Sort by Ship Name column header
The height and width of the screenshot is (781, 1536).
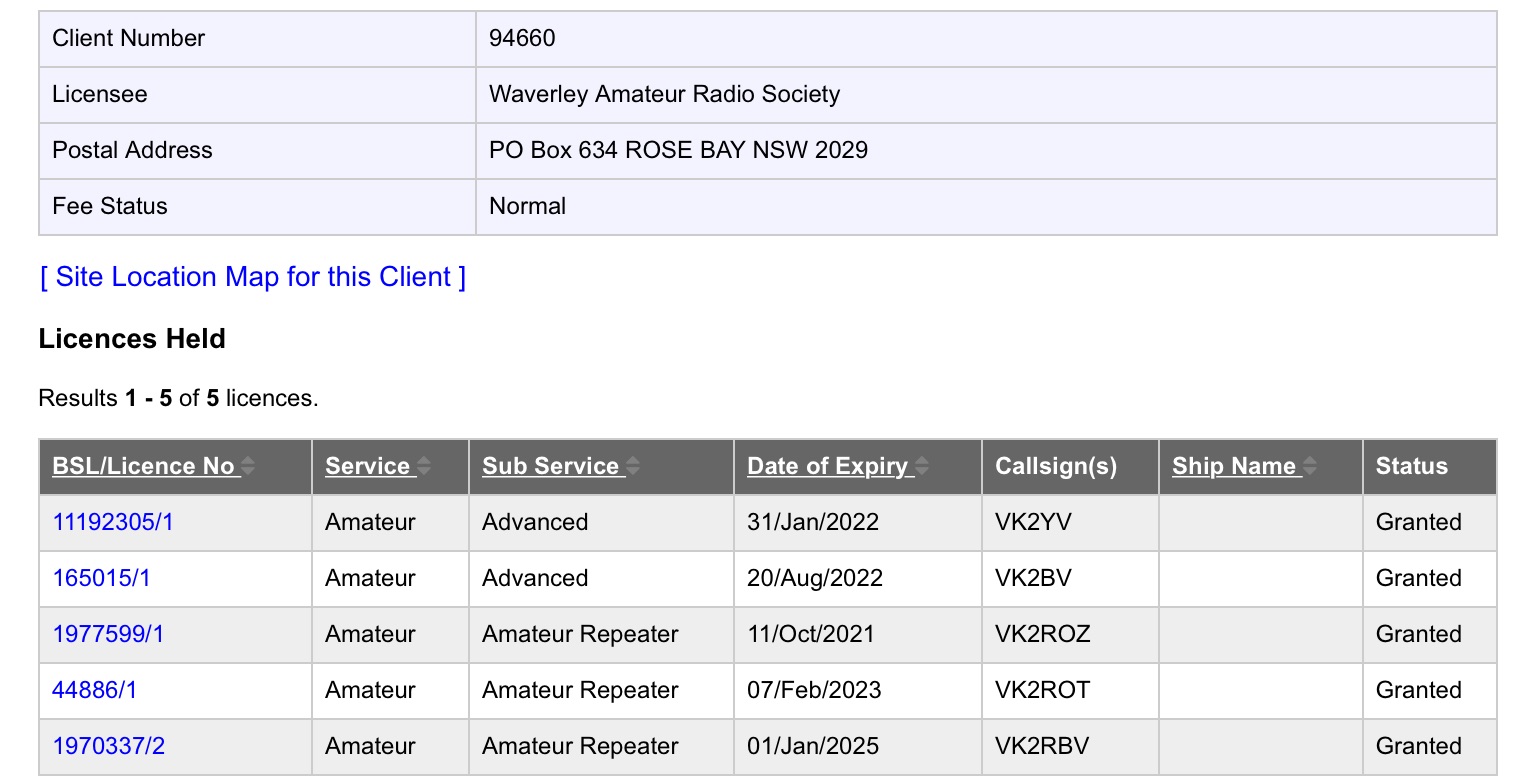pyautogui.click(x=1233, y=467)
